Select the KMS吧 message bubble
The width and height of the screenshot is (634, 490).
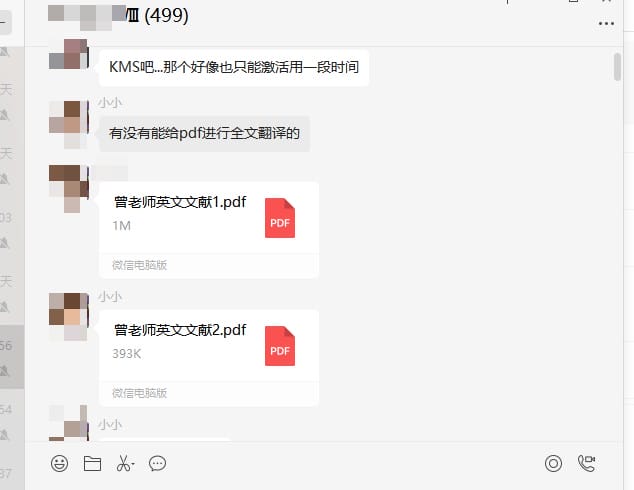[234, 67]
